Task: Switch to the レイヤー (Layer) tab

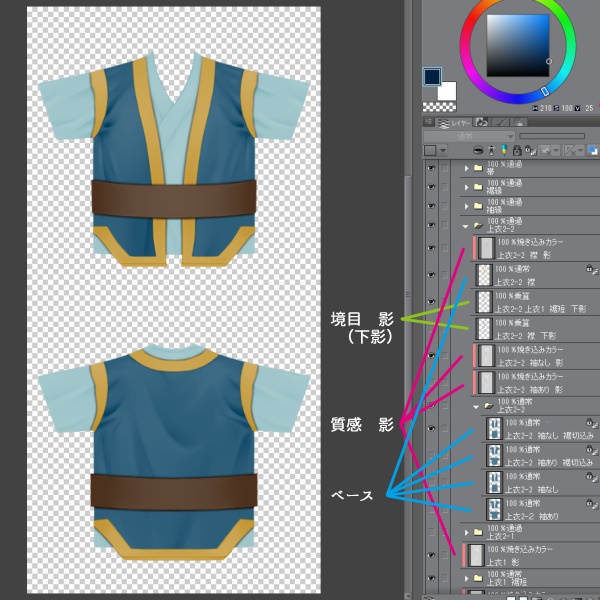Action: 454,123
